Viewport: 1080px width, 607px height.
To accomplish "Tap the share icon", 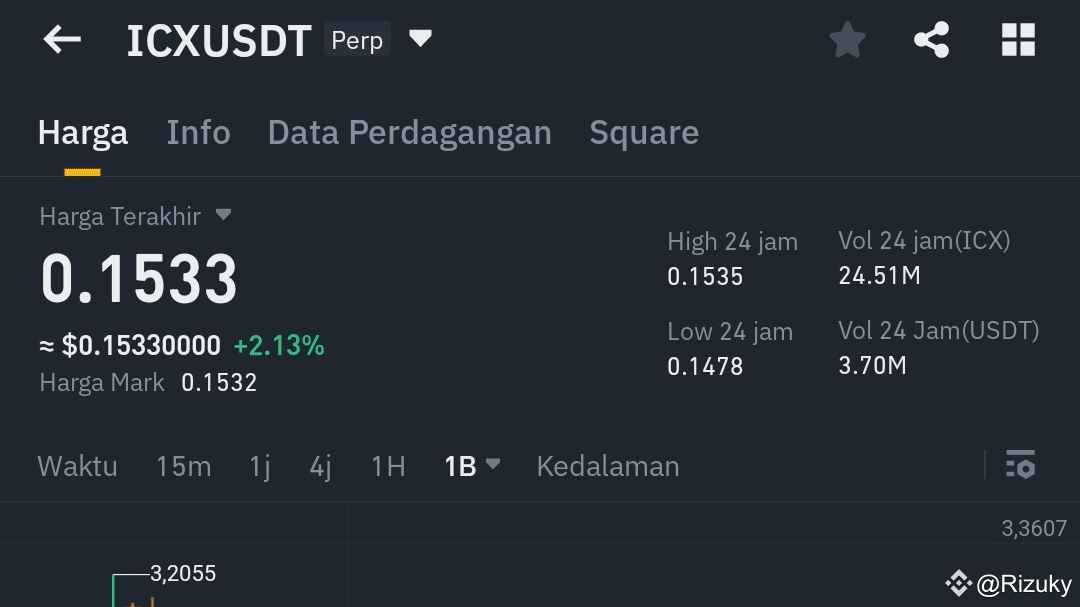I will click(931, 40).
